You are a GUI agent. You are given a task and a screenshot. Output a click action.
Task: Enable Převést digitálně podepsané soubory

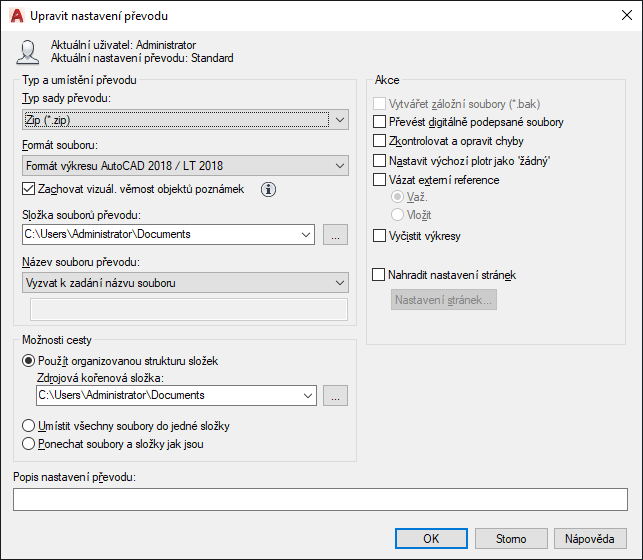click(x=379, y=122)
